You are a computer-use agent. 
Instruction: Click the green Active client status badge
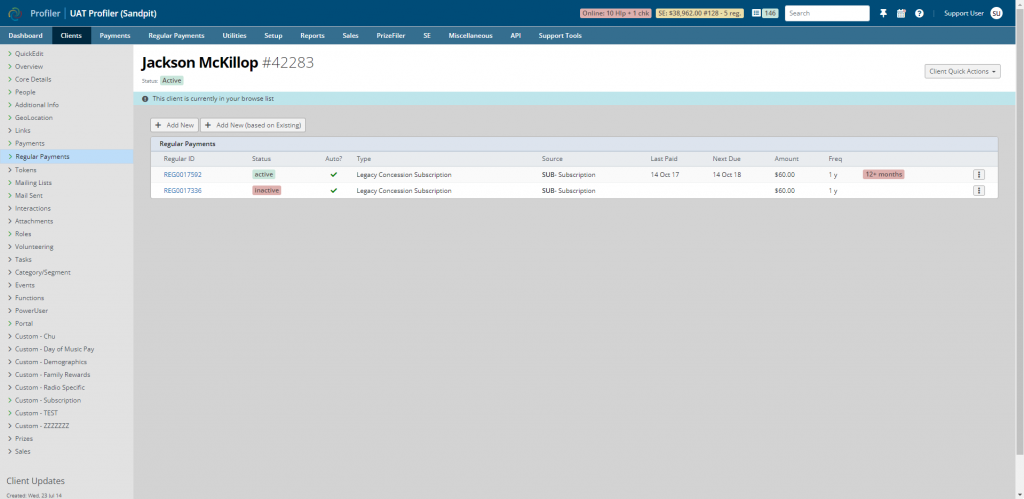pos(172,80)
